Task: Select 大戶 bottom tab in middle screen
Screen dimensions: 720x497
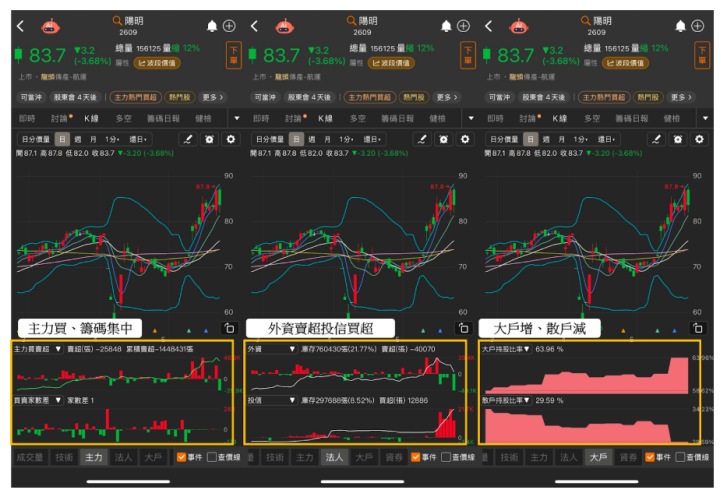Action: click(364, 457)
